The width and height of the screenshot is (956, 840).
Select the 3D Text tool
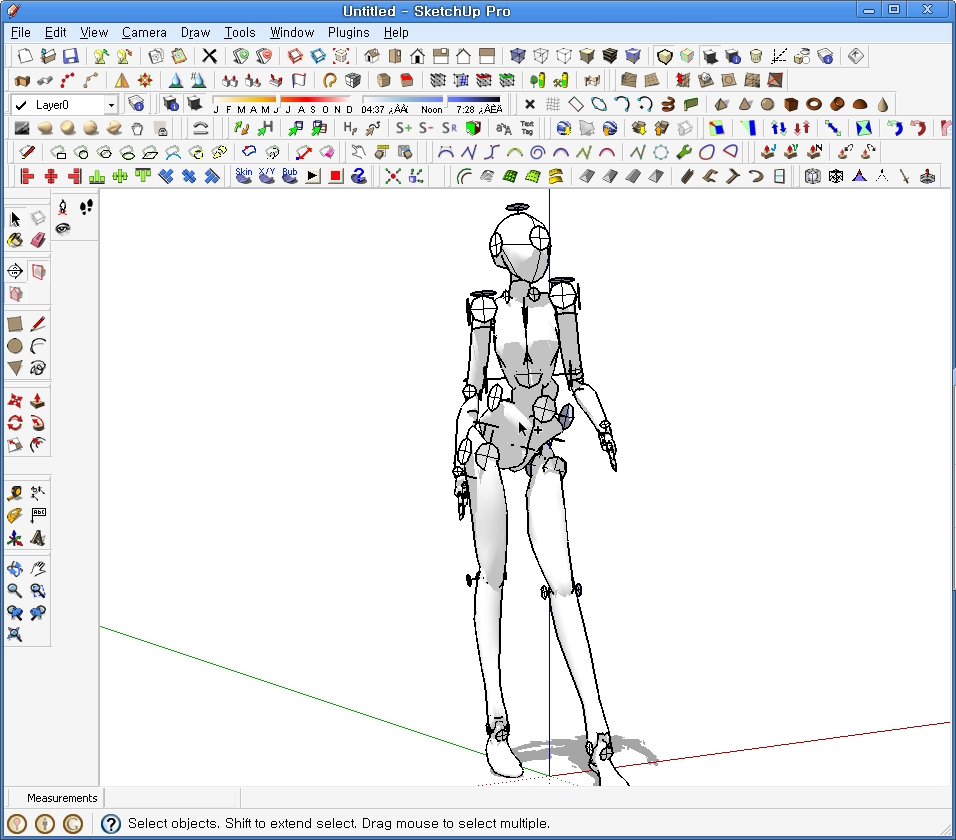click(38, 538)
